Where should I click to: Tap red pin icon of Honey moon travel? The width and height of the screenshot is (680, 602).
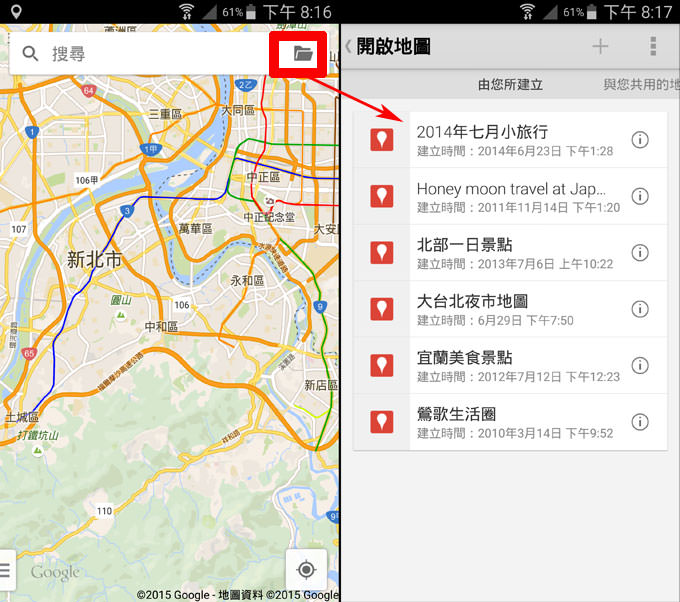(382, 196)
